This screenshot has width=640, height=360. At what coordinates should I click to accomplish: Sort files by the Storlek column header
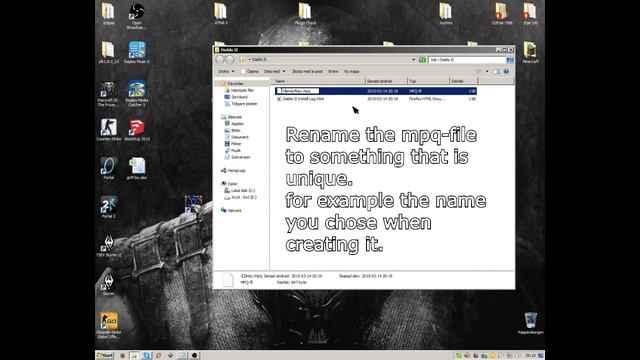click(463, 81)
